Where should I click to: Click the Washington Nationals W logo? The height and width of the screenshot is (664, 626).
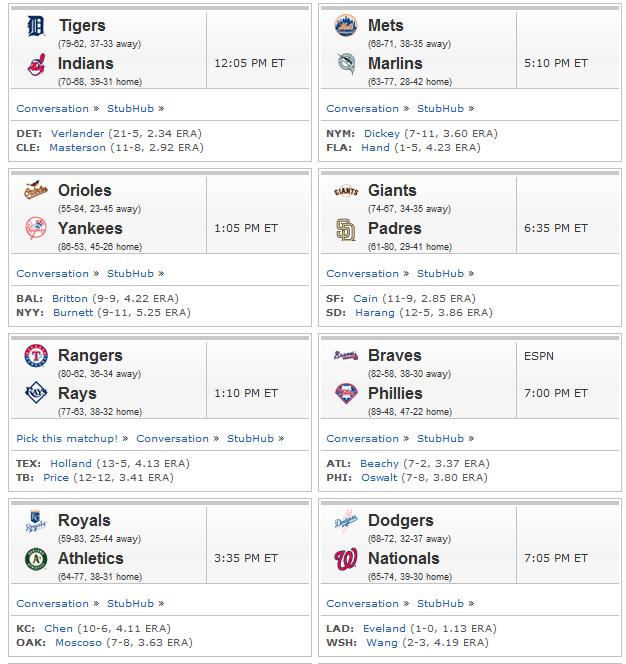pos(346,559)
